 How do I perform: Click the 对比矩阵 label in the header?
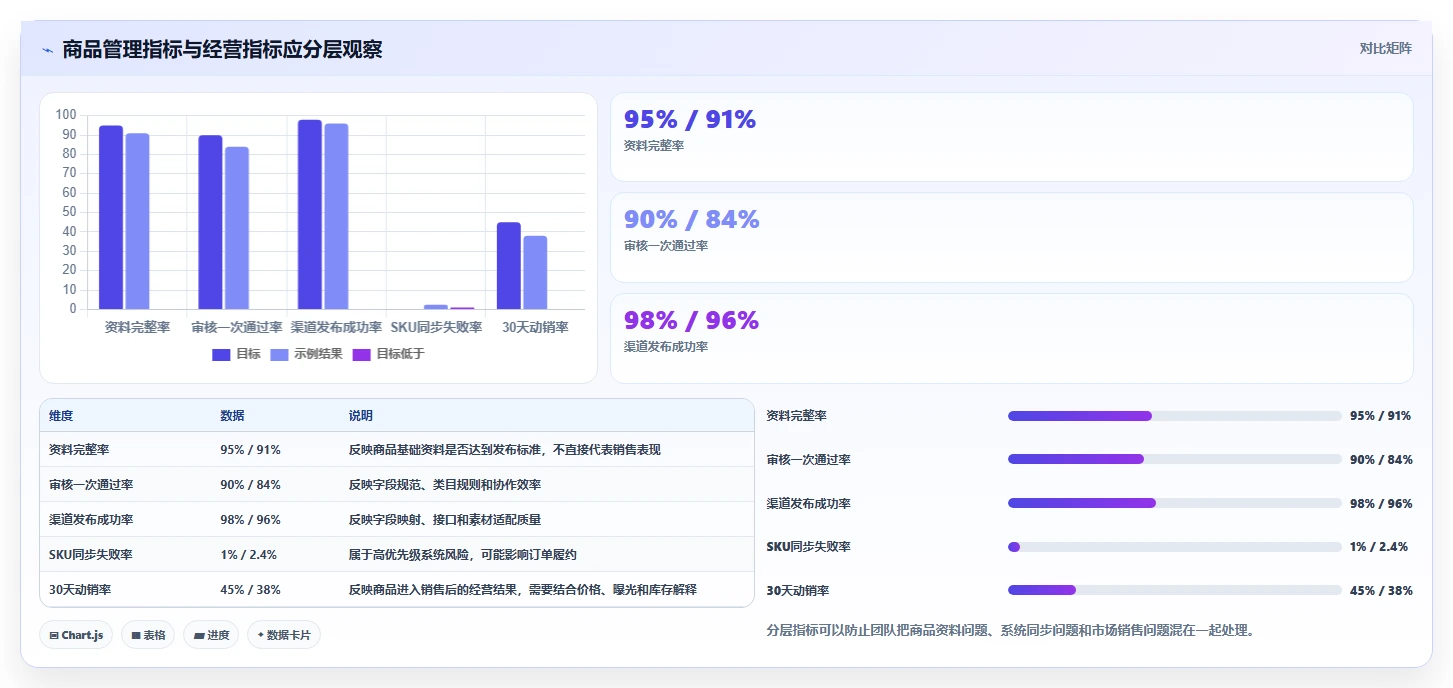tap(1385, 48)
